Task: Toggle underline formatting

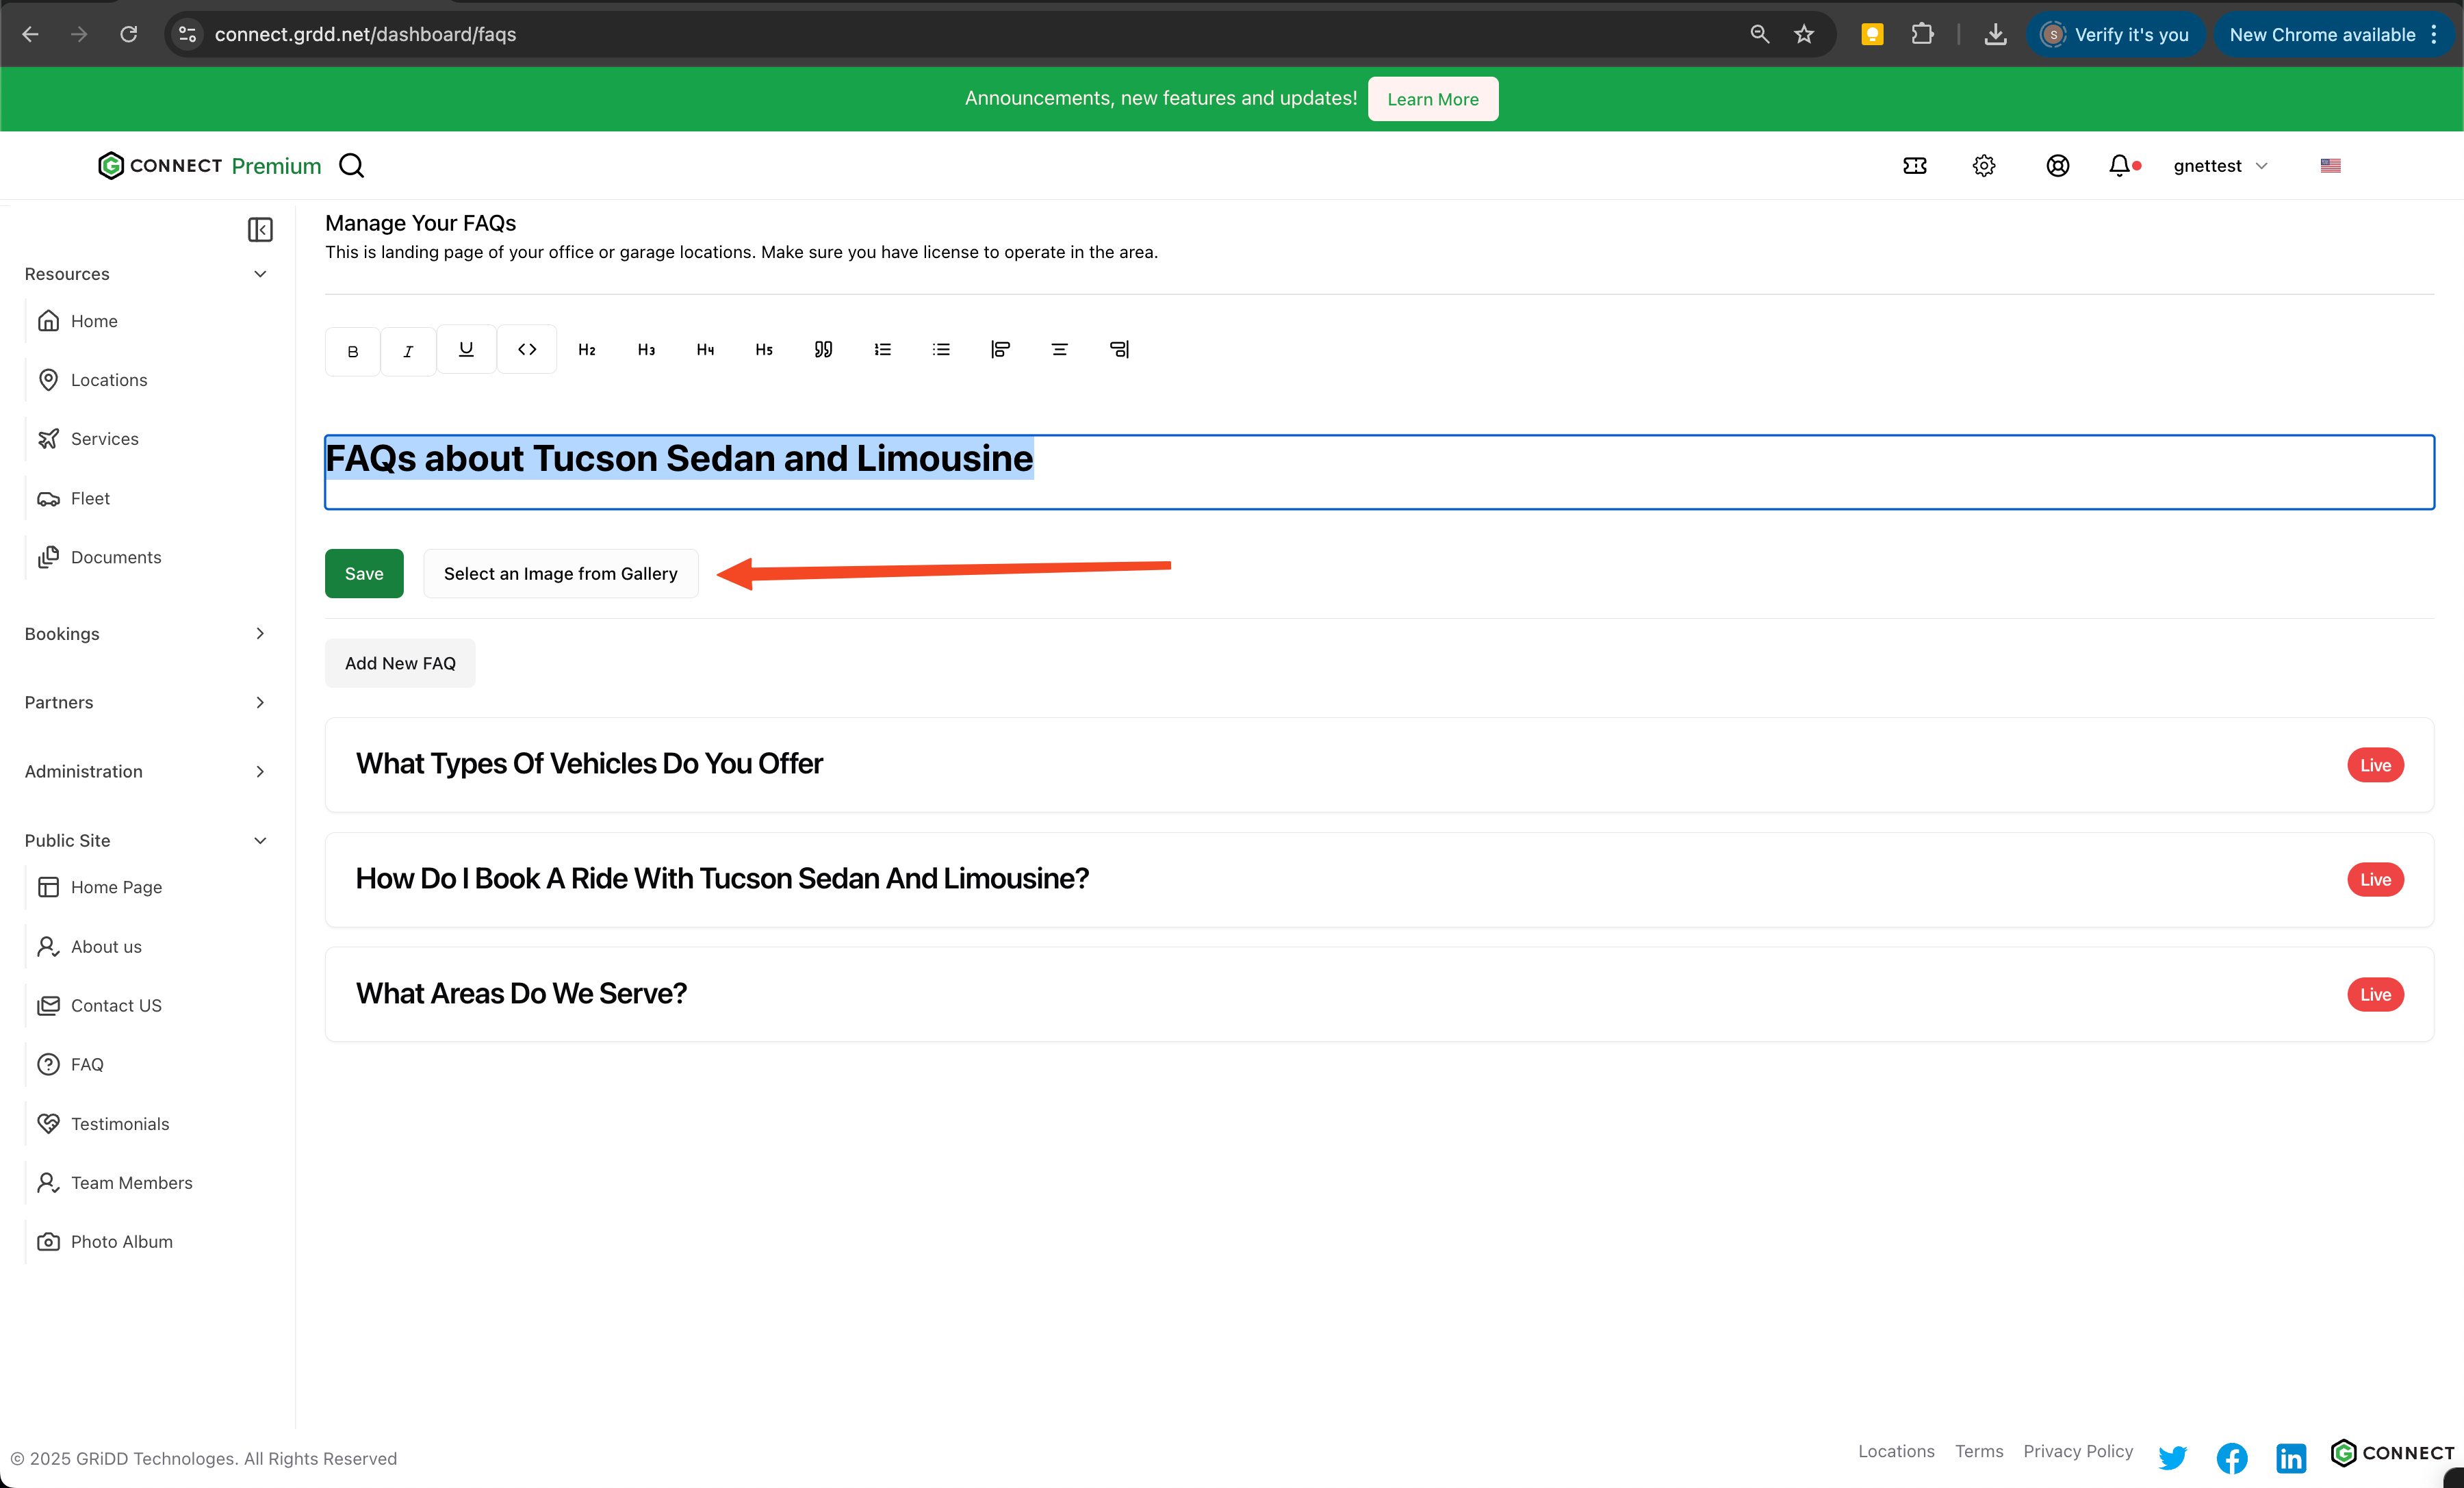Action: coord(466,349)
